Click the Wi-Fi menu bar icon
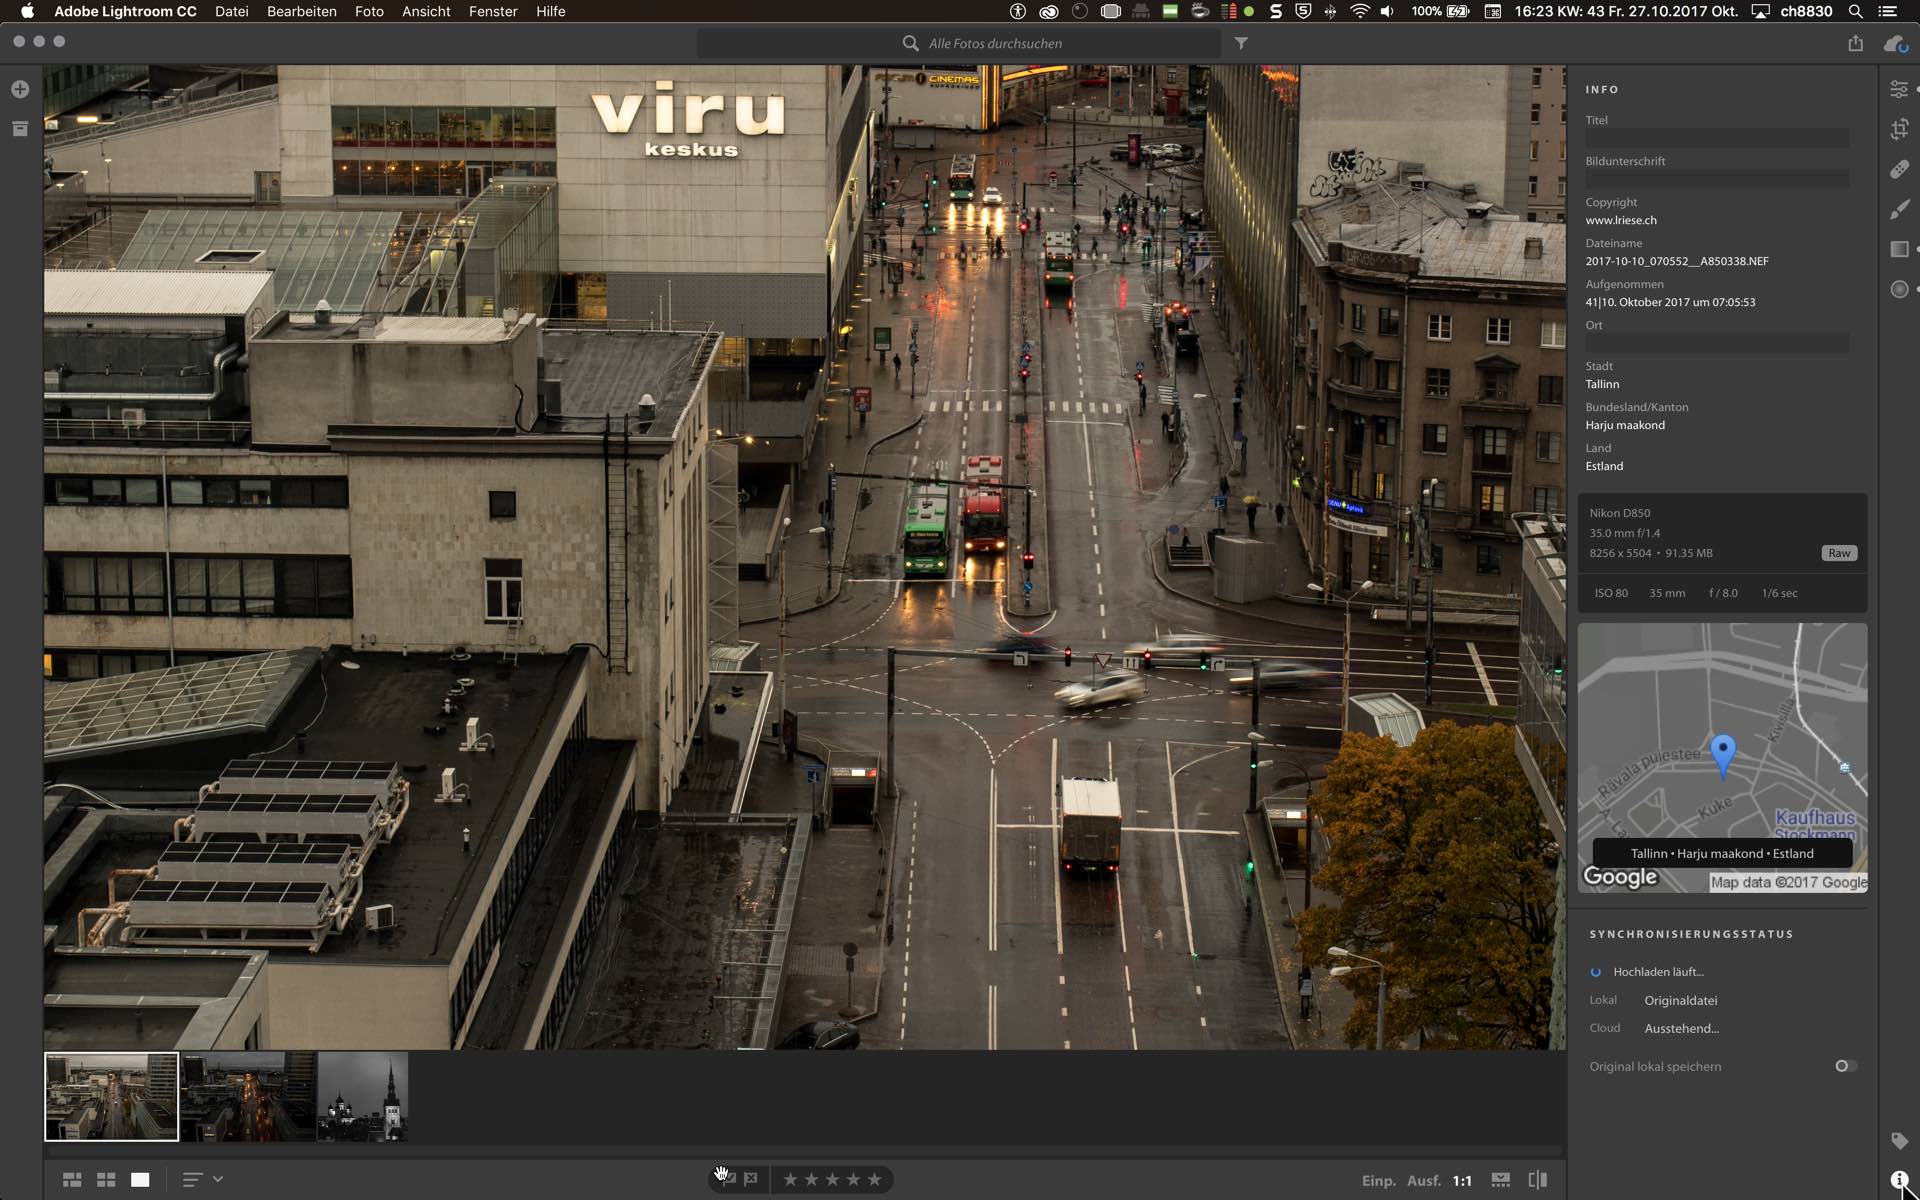Viewport: 1920px width, 1200px height. 1360,11
